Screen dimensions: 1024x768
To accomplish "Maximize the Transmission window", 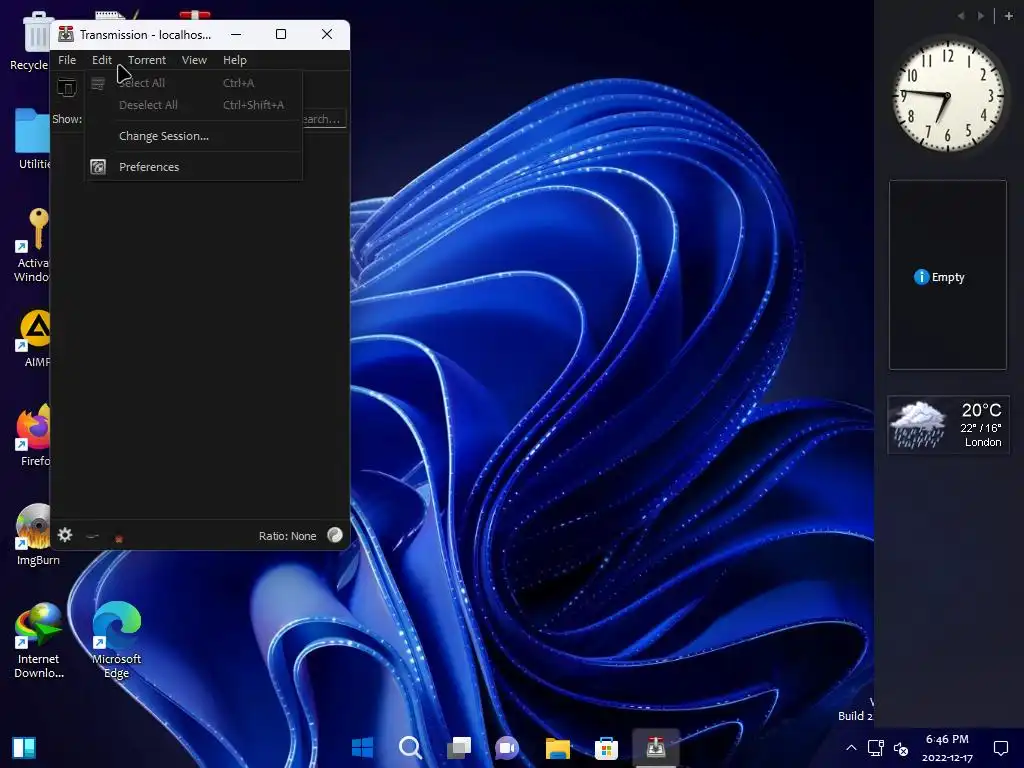I will pyautogui.click(x=281, y=34).
